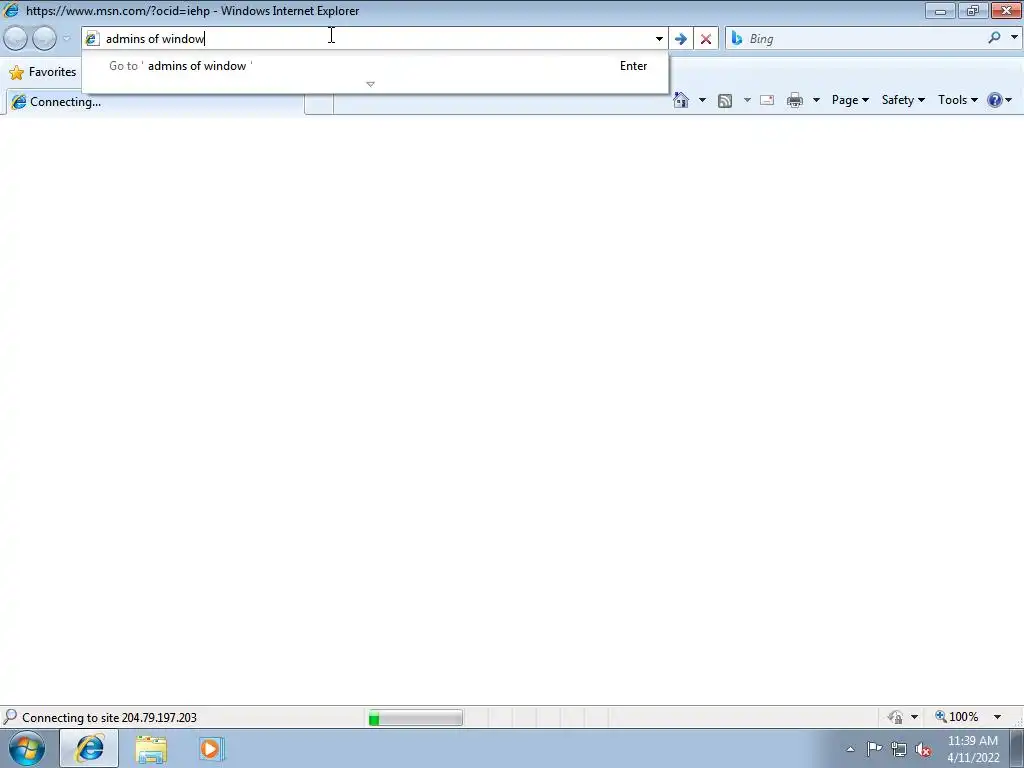Open the Favorites button
The width and height of the screenshot is (1024, 768).
point(43,72)
